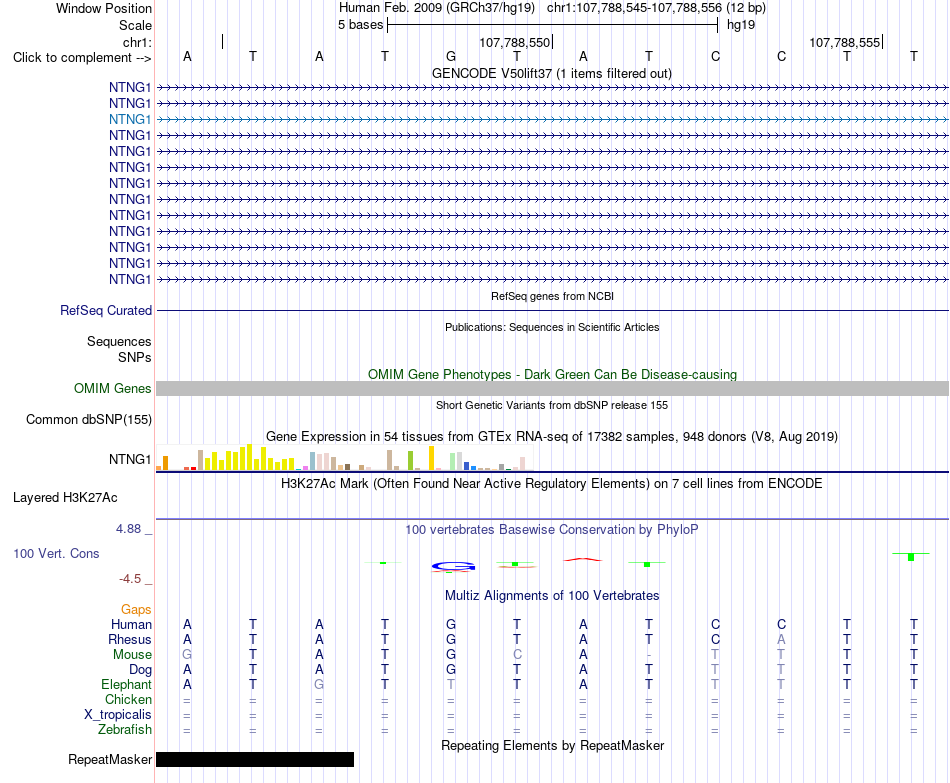Click the chr1:107,788,545-107,788,556 (12 bp) position text

(656, 8)
